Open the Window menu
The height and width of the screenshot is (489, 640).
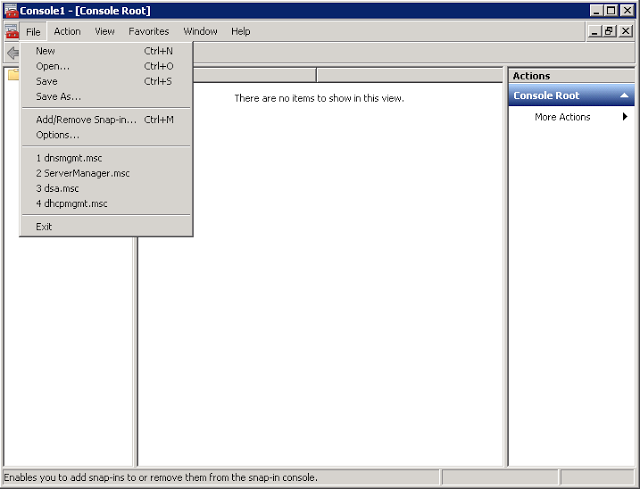[200, 31]
